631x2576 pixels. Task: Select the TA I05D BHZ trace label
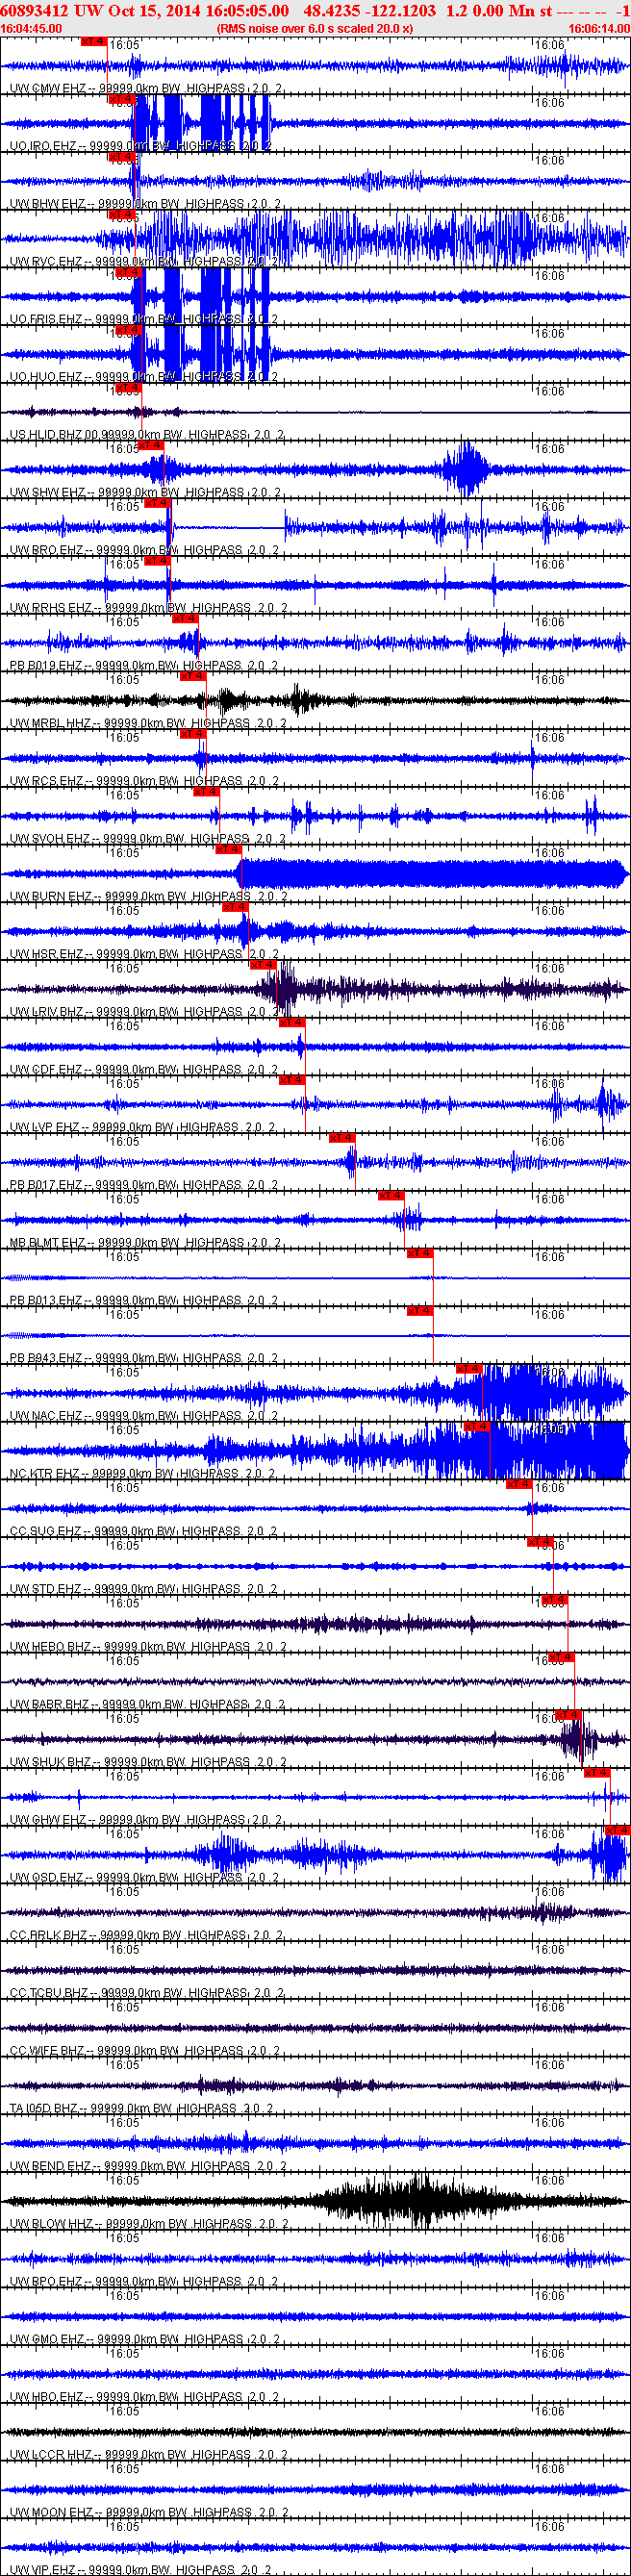click(x=141, y=2110)
